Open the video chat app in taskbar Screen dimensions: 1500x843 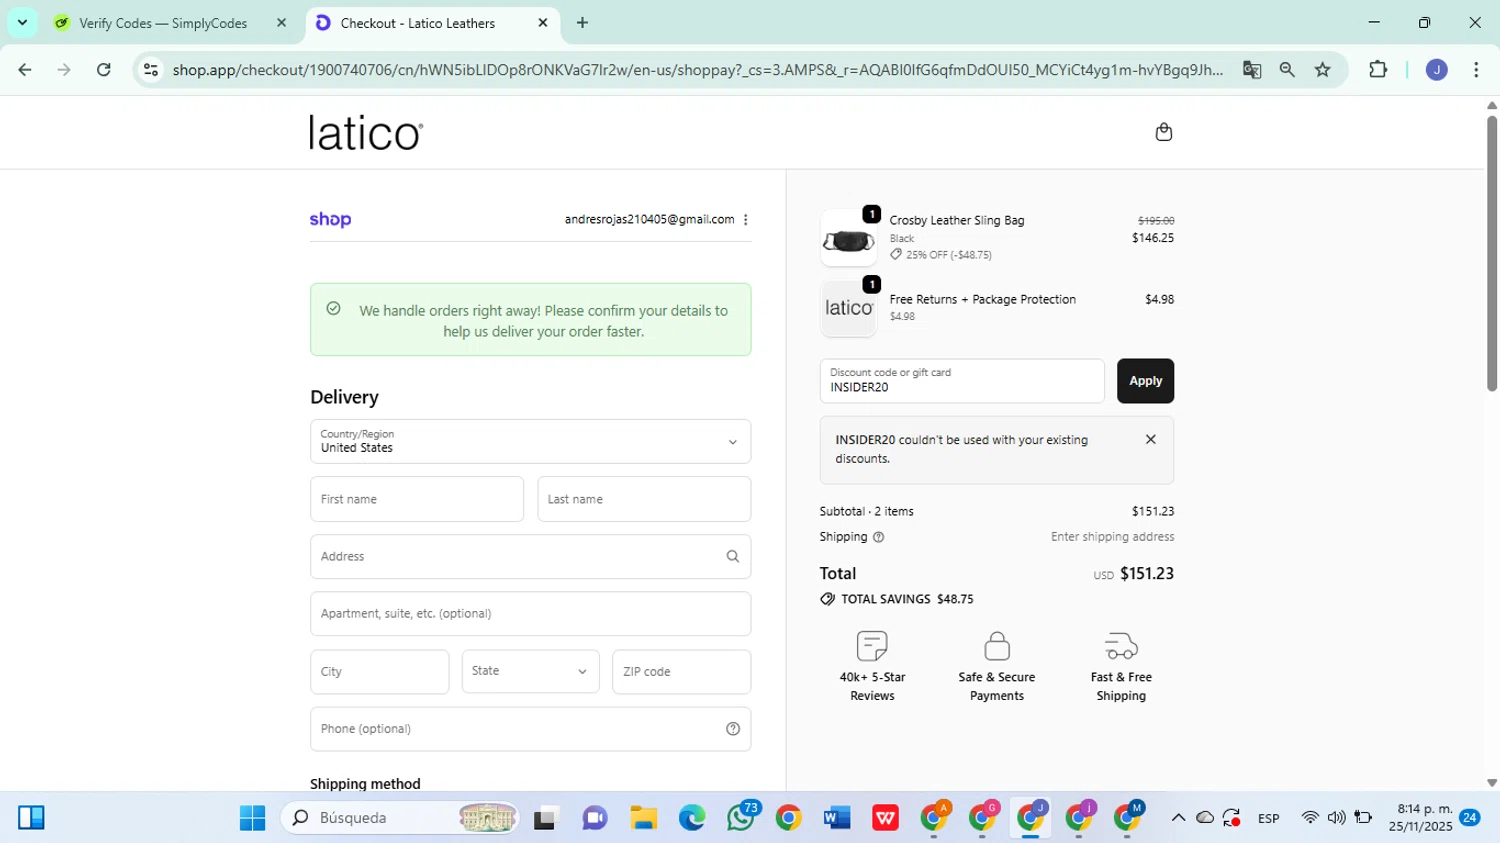pyautogui.click(x=595, y=818)
